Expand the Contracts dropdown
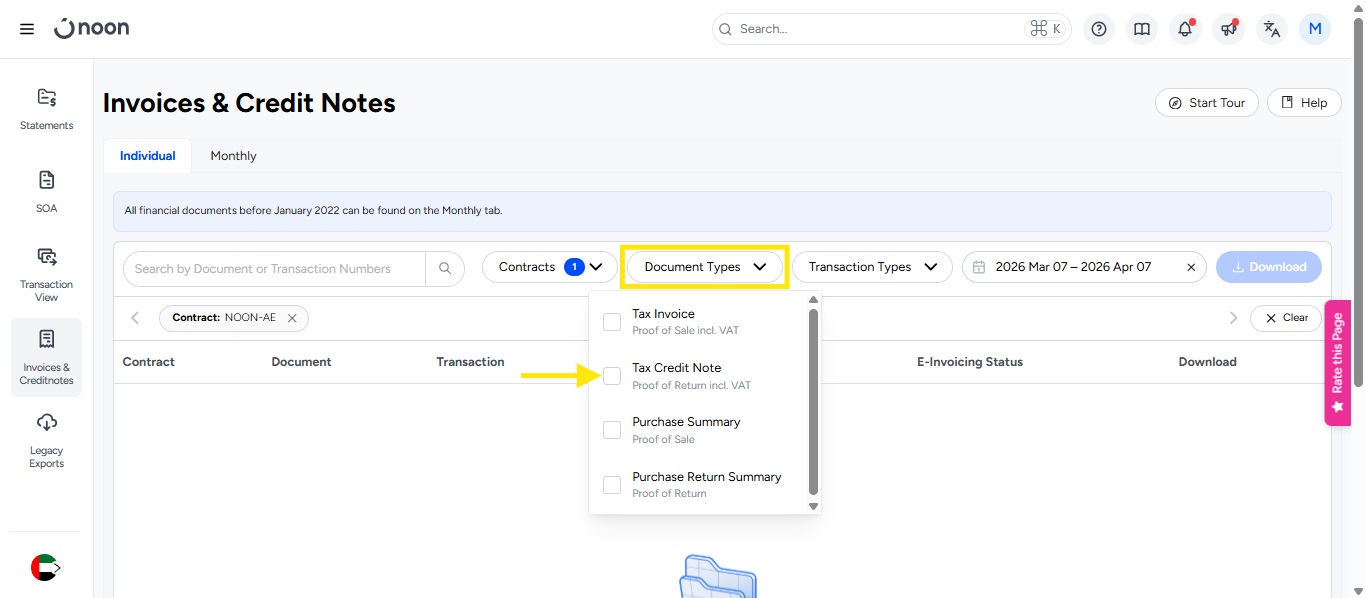 point(550,267)
